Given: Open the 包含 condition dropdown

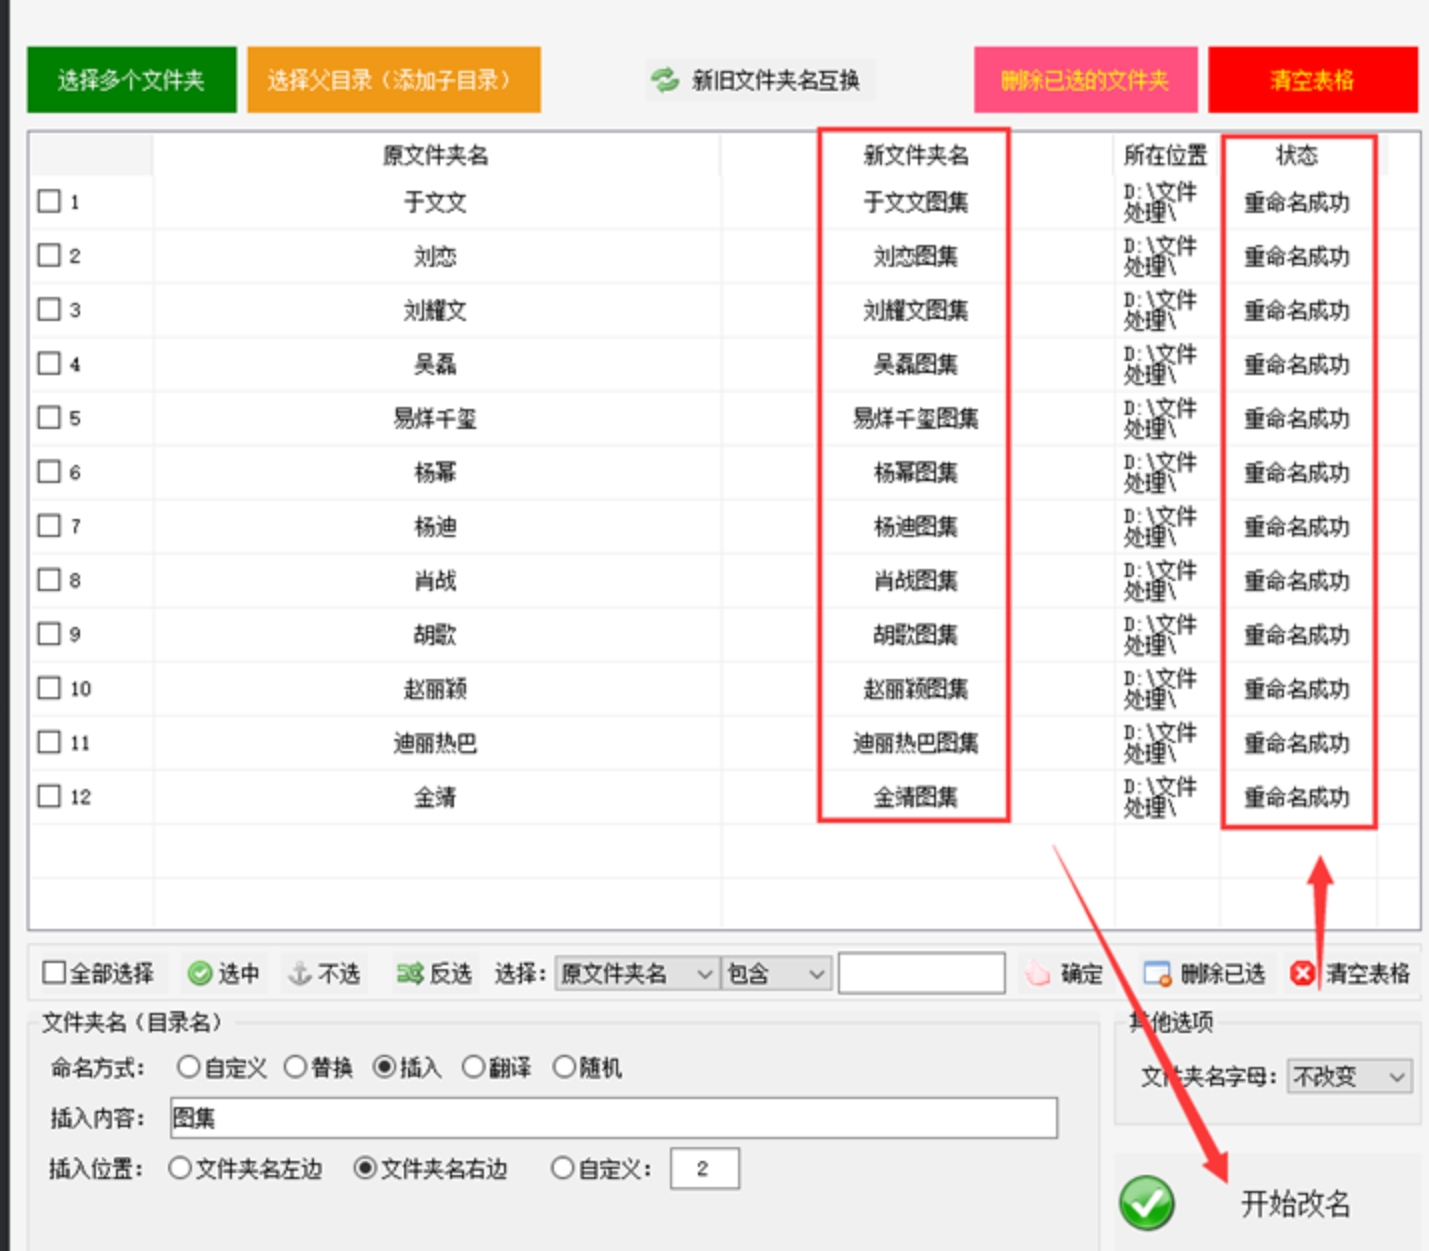Looking at the screenshot, I should pyautogui.click(x=777, y=973).
